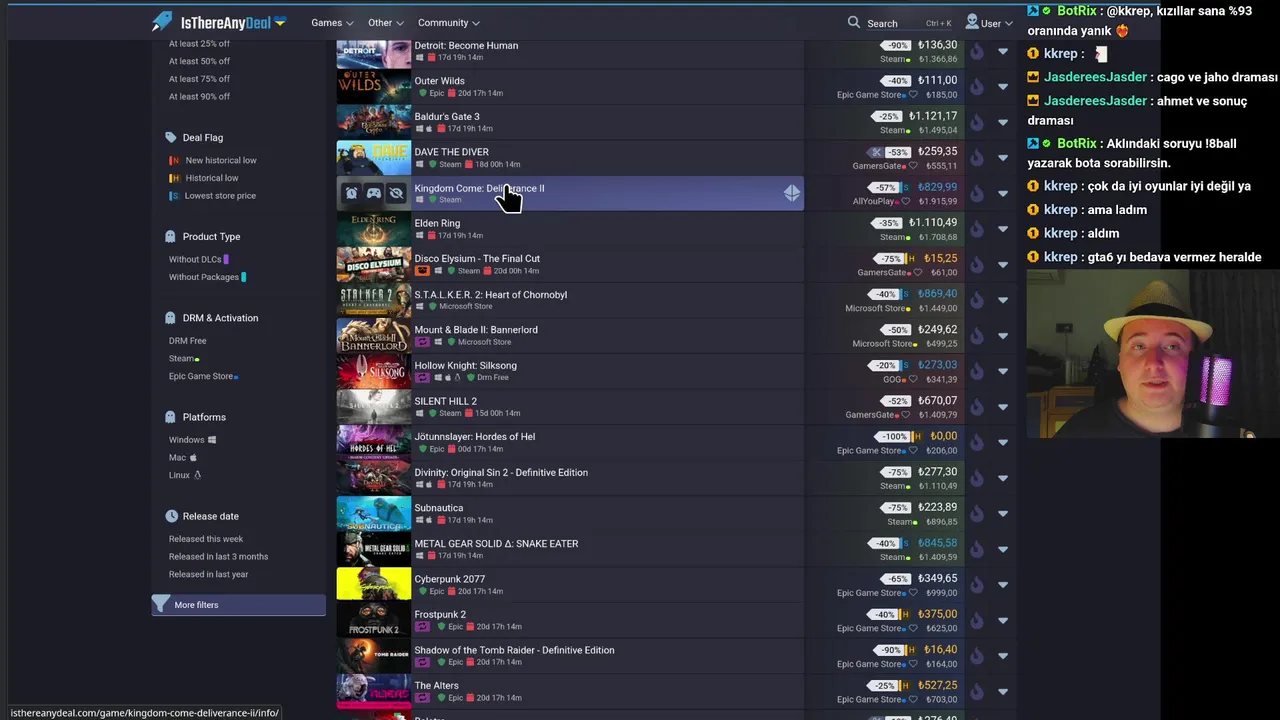Open the Other menu

click(x=385, y=23)
